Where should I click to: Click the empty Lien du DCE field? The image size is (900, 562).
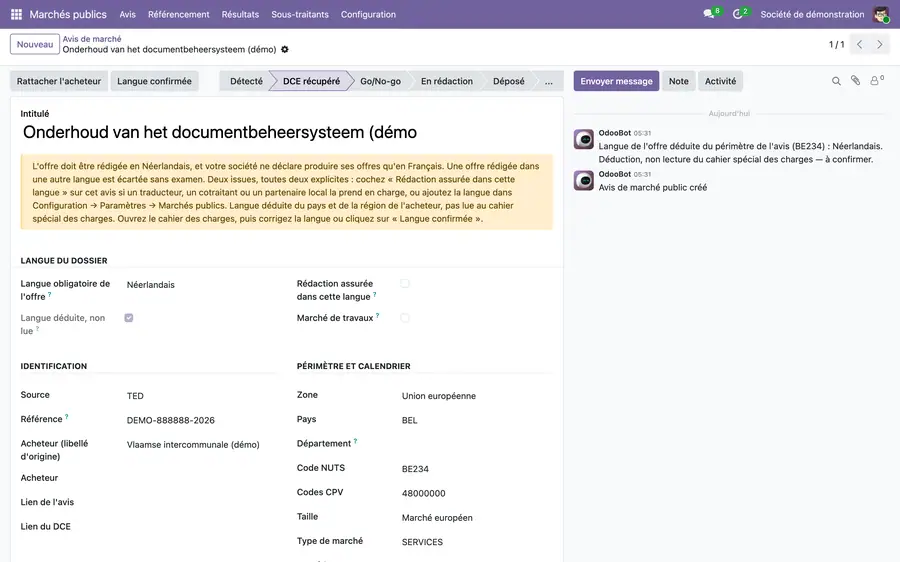tap(201, 526)
